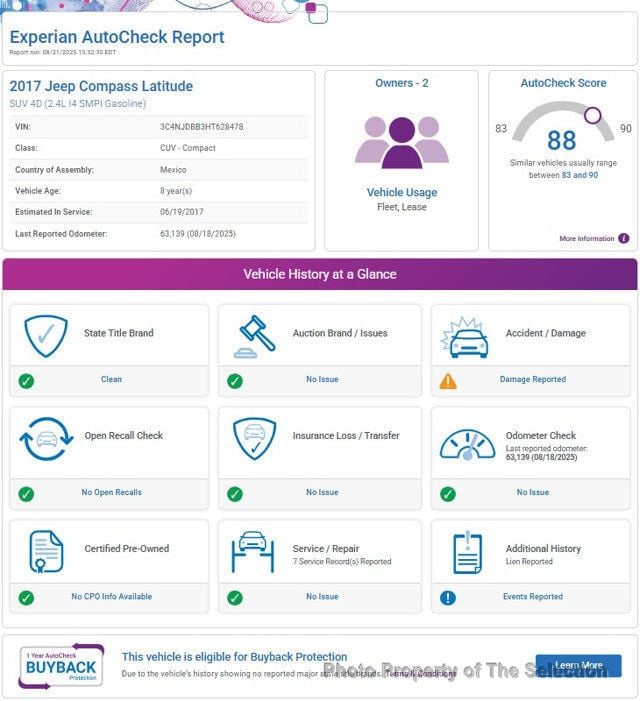Viewport: 640px width, 701px height.
Task: Click the Owners - 2 heading
Action: [402, 83]
